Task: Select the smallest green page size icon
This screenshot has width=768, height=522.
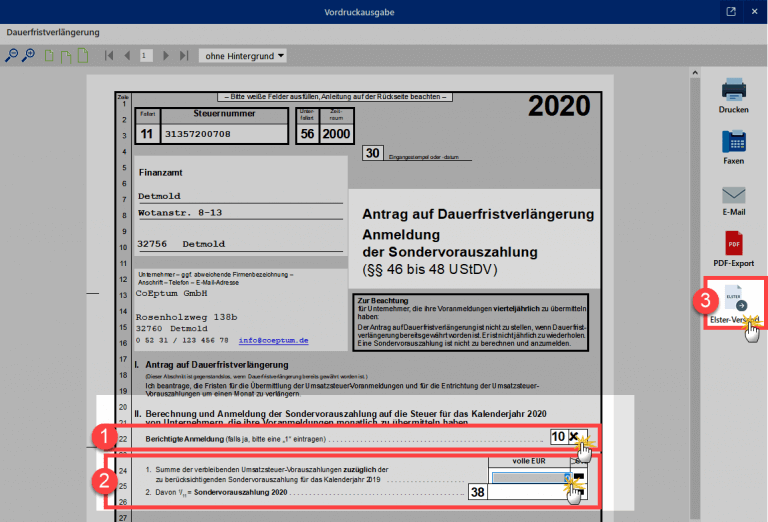Action: 49,56
